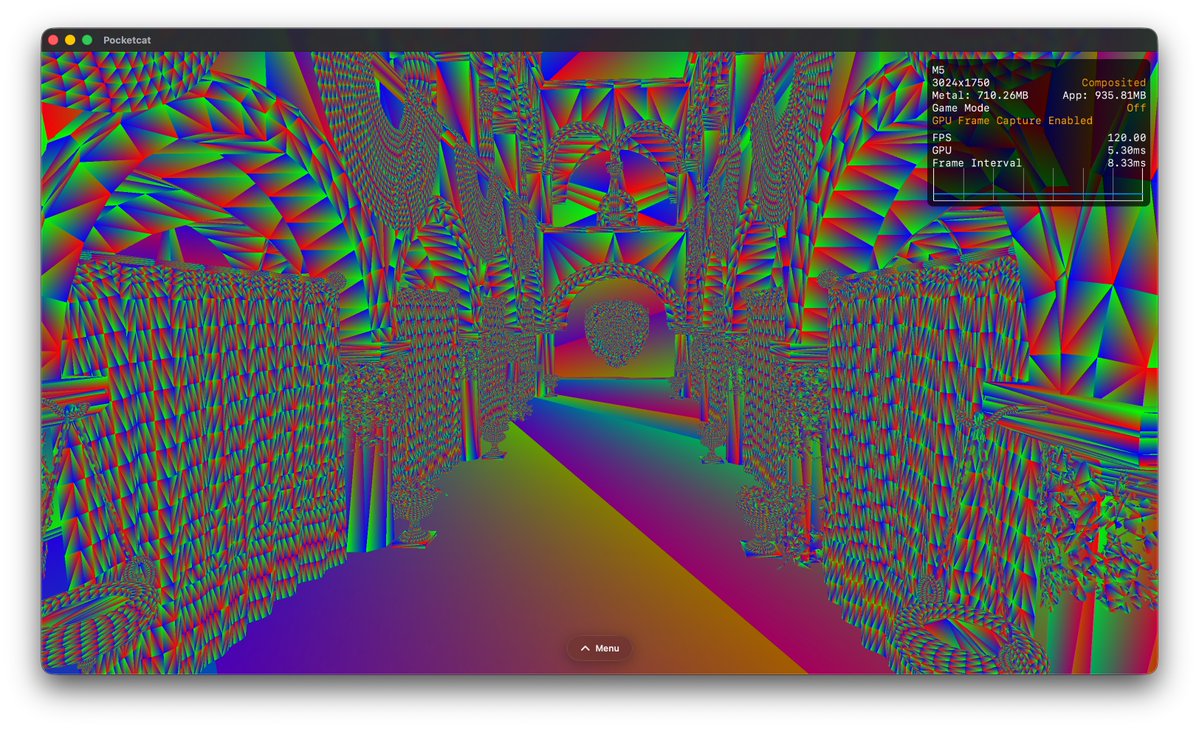Click the resolution text 3024x1750

pos(960,83)
